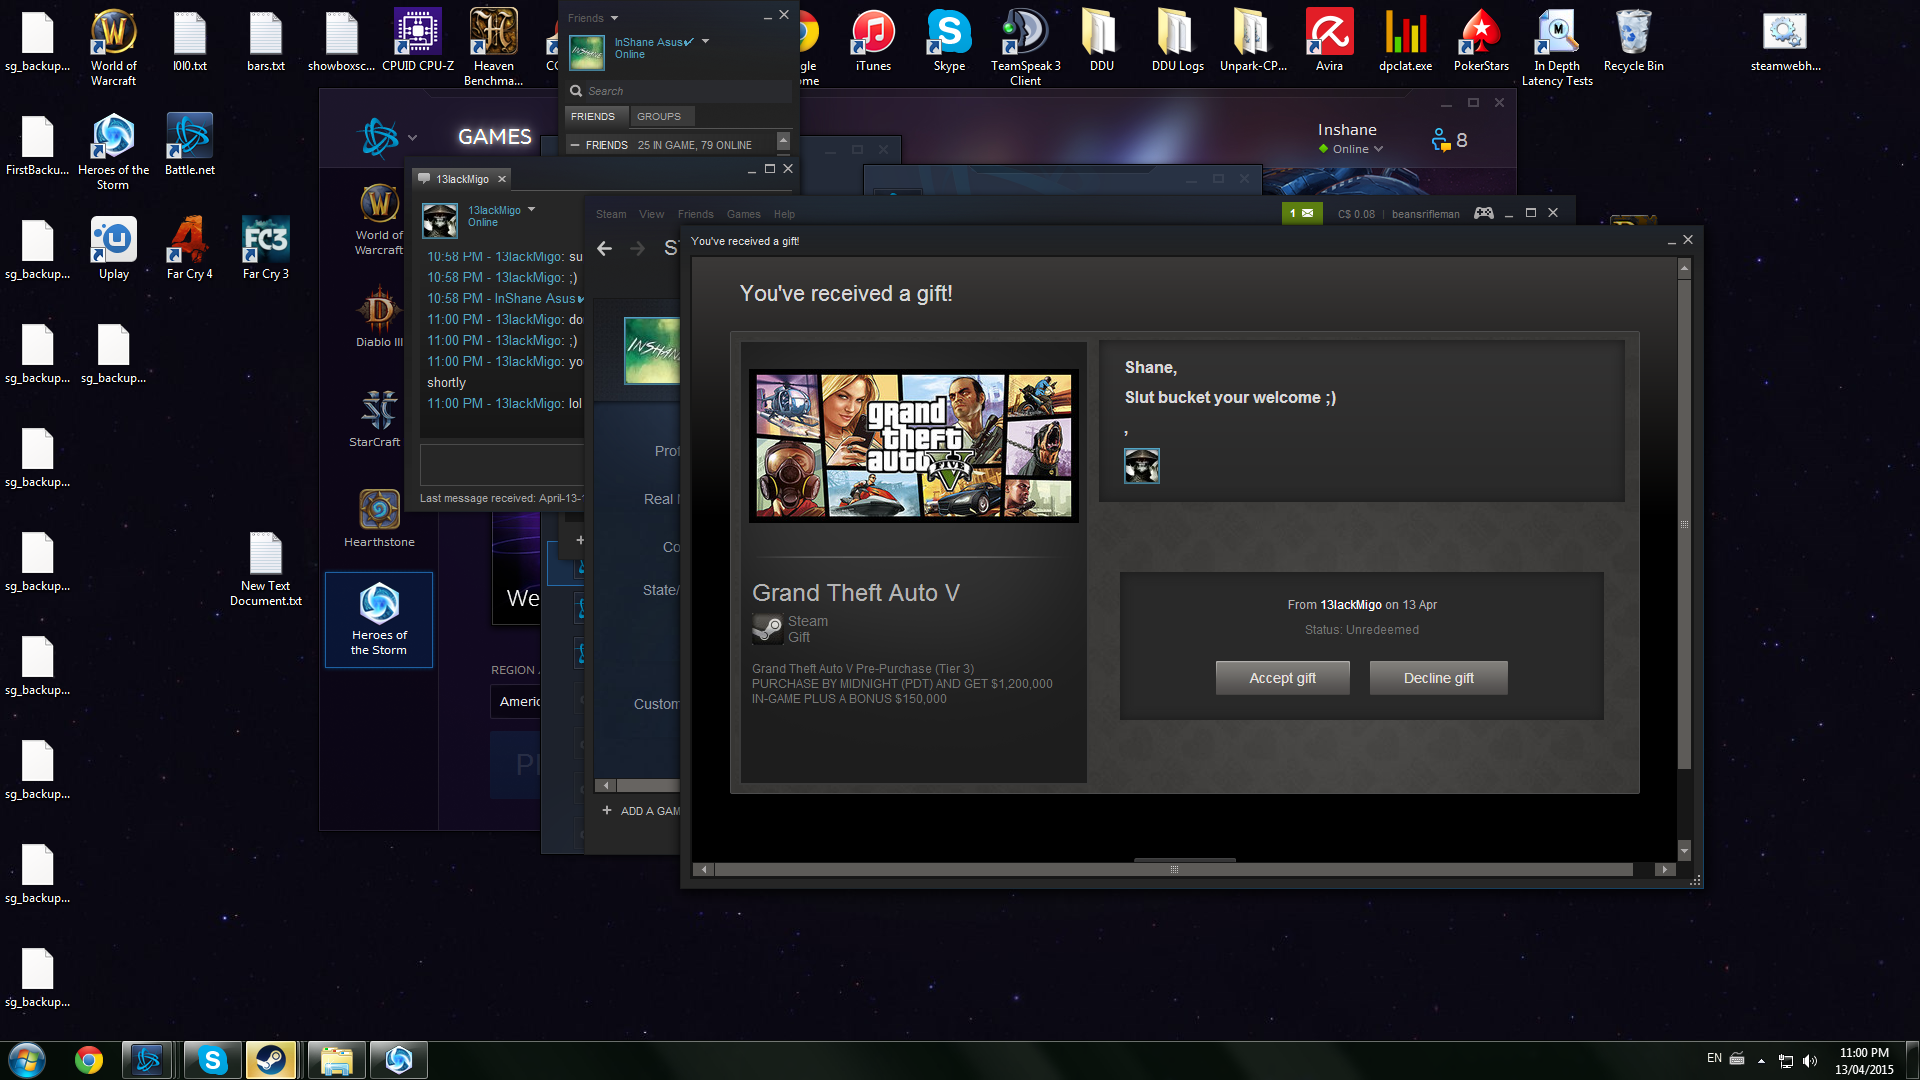Click 13lackMigo's avatar in chat window
1920x1080 pixels.
(x=440, y=220)
